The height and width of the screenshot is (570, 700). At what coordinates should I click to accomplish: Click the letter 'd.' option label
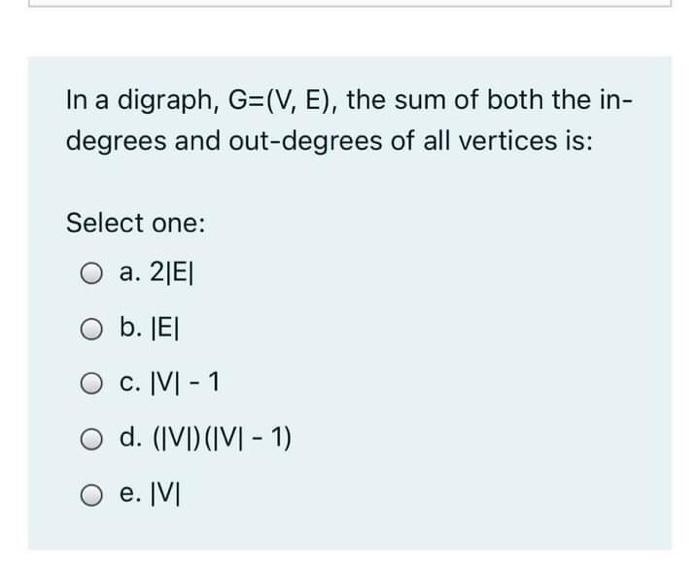point(131,437)
